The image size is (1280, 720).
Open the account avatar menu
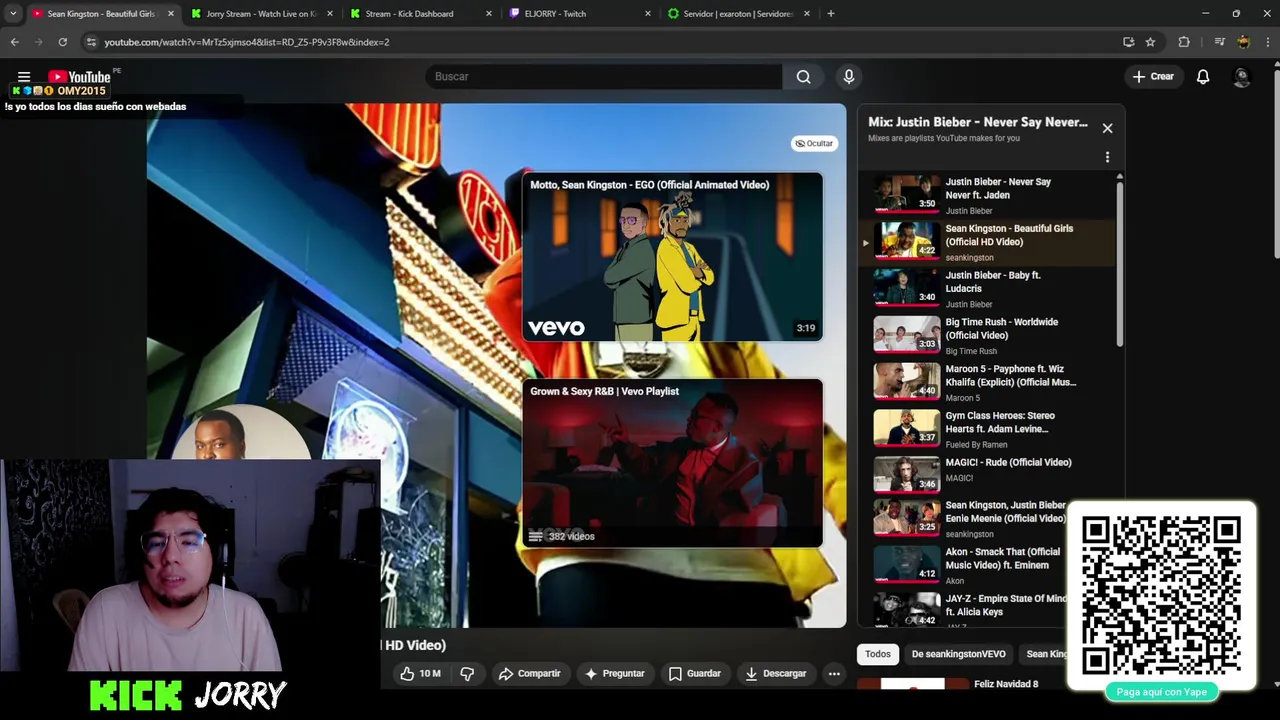[1242, 77]
